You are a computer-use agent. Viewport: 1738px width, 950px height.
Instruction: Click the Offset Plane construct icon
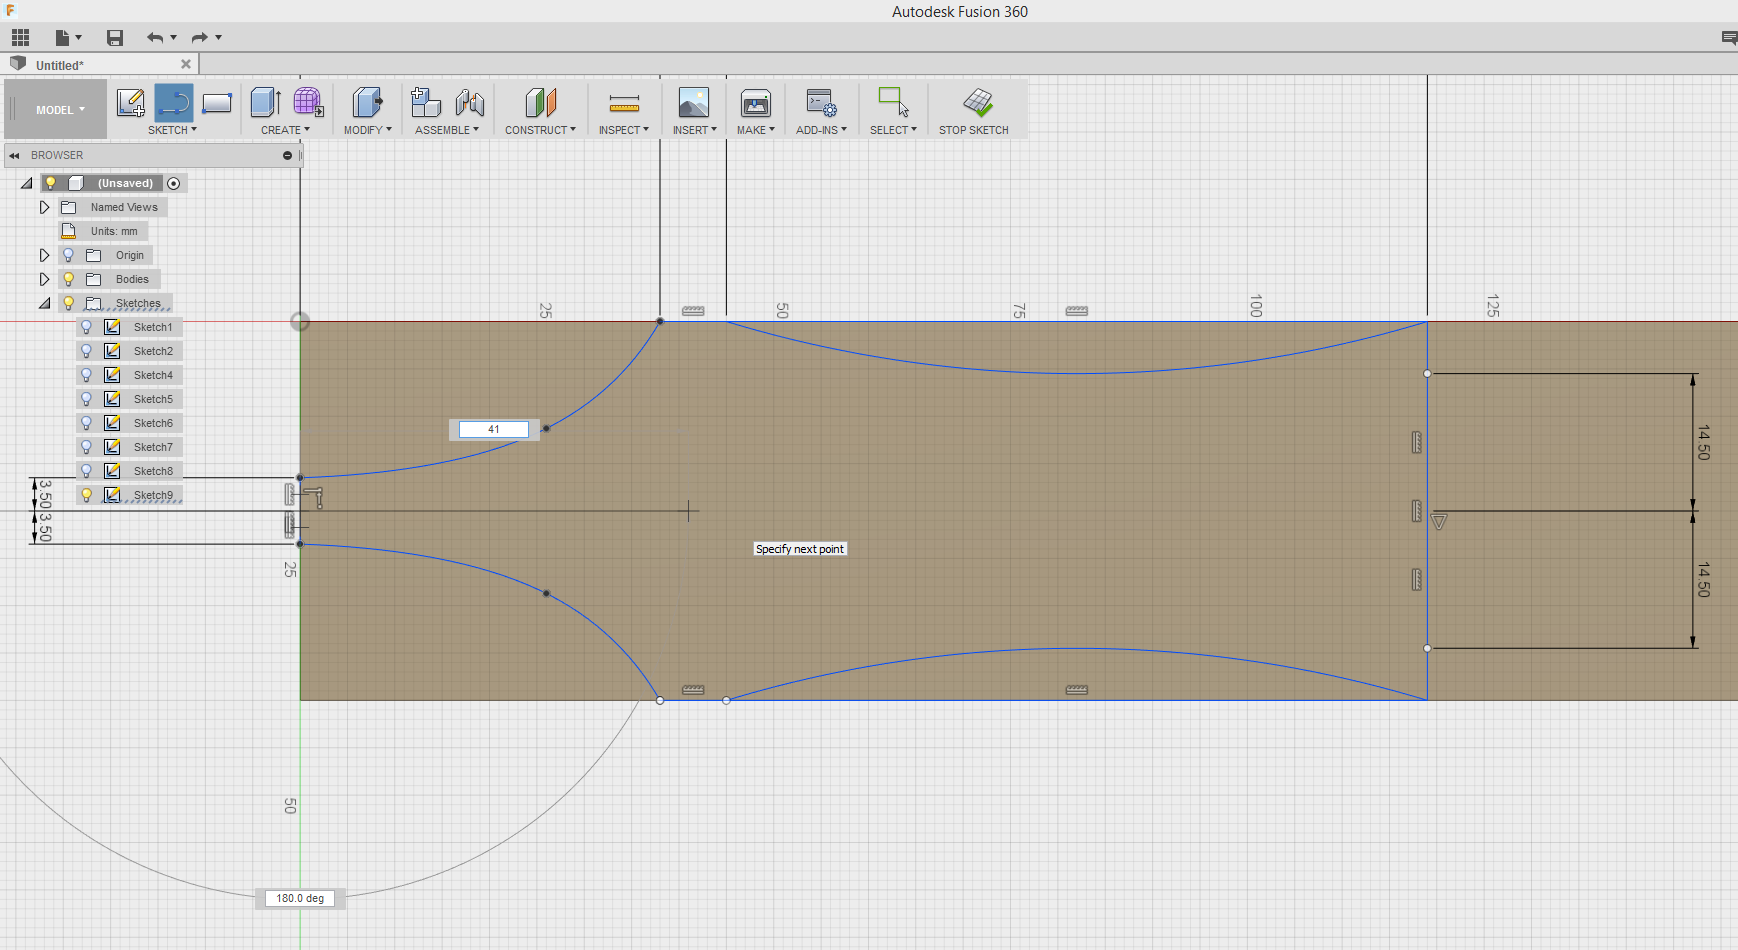tap(540, 102)
